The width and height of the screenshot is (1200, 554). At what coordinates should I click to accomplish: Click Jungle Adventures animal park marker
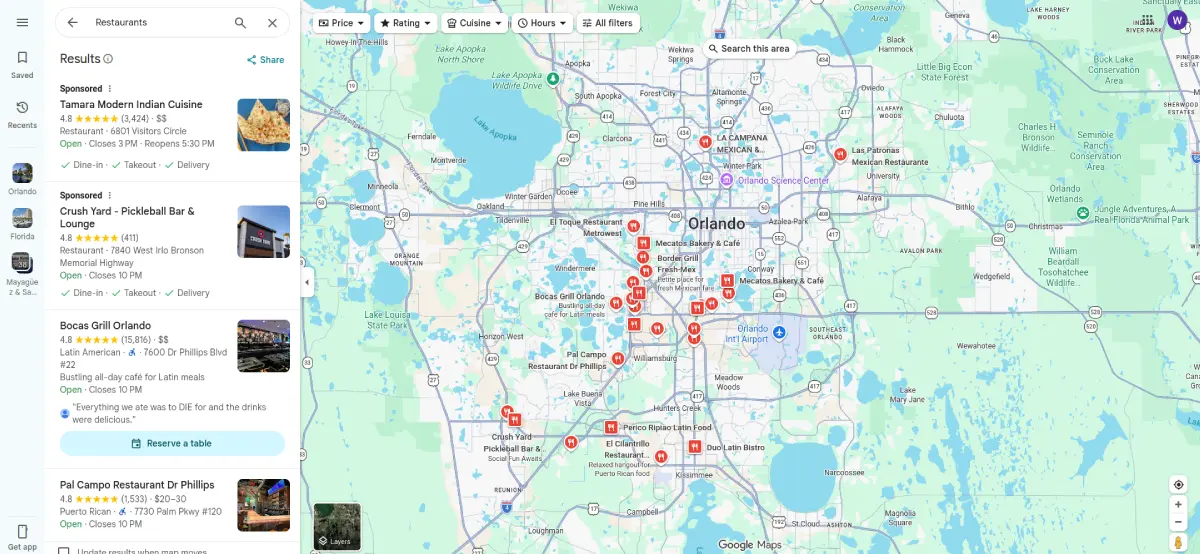[x=1082, y=214]
